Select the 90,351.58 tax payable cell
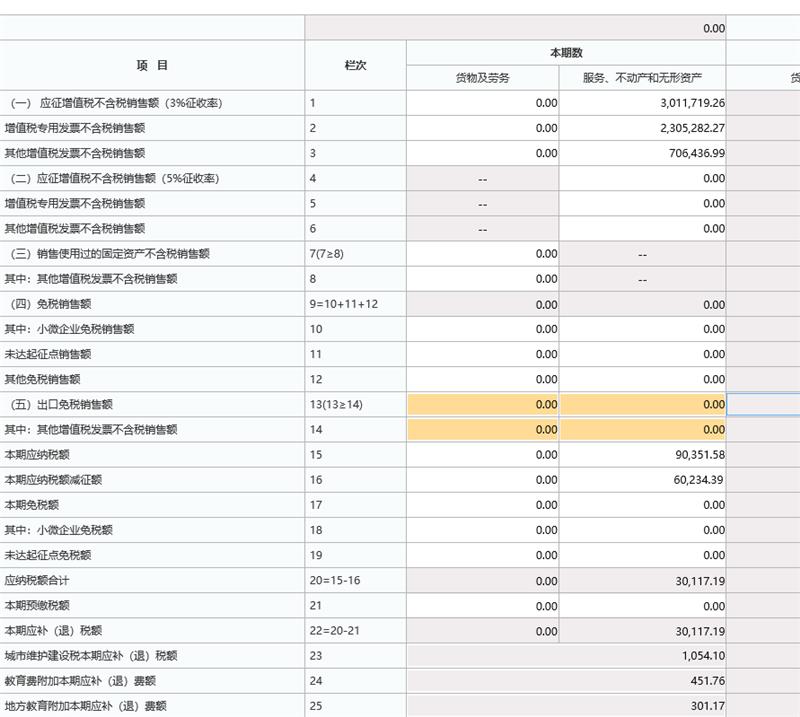 [x=642, y=455]
